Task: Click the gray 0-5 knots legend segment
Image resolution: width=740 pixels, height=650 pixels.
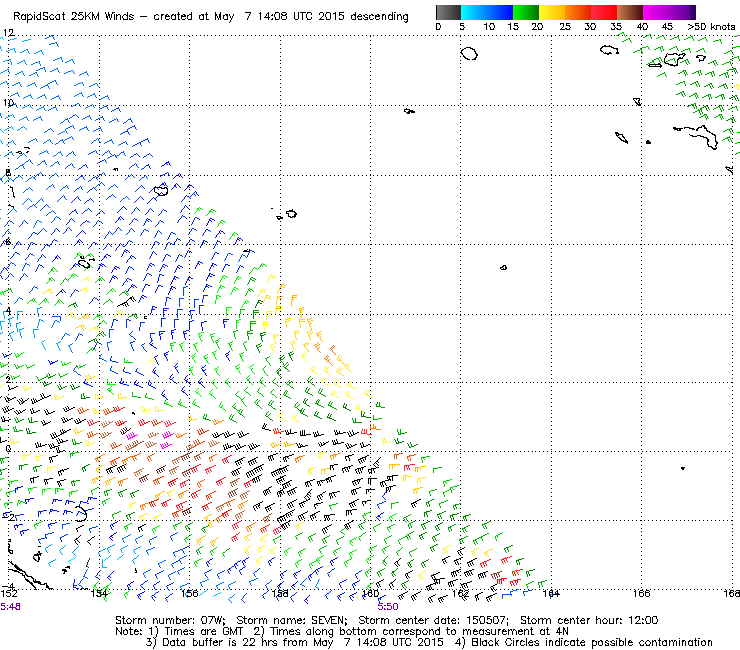Action: [448, 12]
